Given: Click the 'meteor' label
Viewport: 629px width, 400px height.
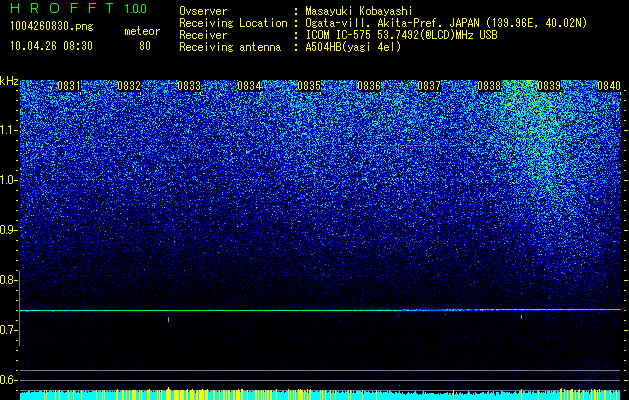Looking at the screenshot, I should [142, 32].
